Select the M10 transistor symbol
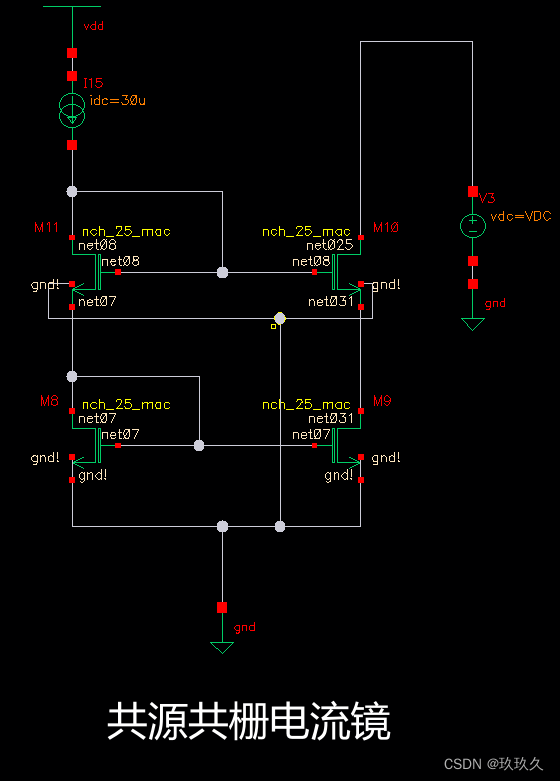 pyautogui.click(x=344, y=272)
